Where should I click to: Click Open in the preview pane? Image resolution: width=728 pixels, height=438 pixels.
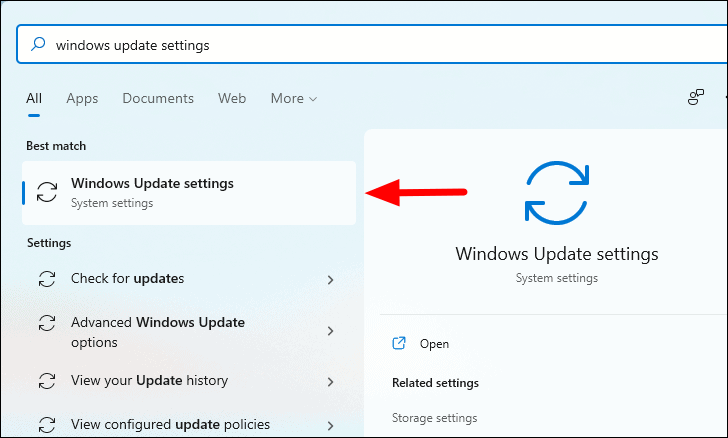pyautogui.click(x=434, y=344)
